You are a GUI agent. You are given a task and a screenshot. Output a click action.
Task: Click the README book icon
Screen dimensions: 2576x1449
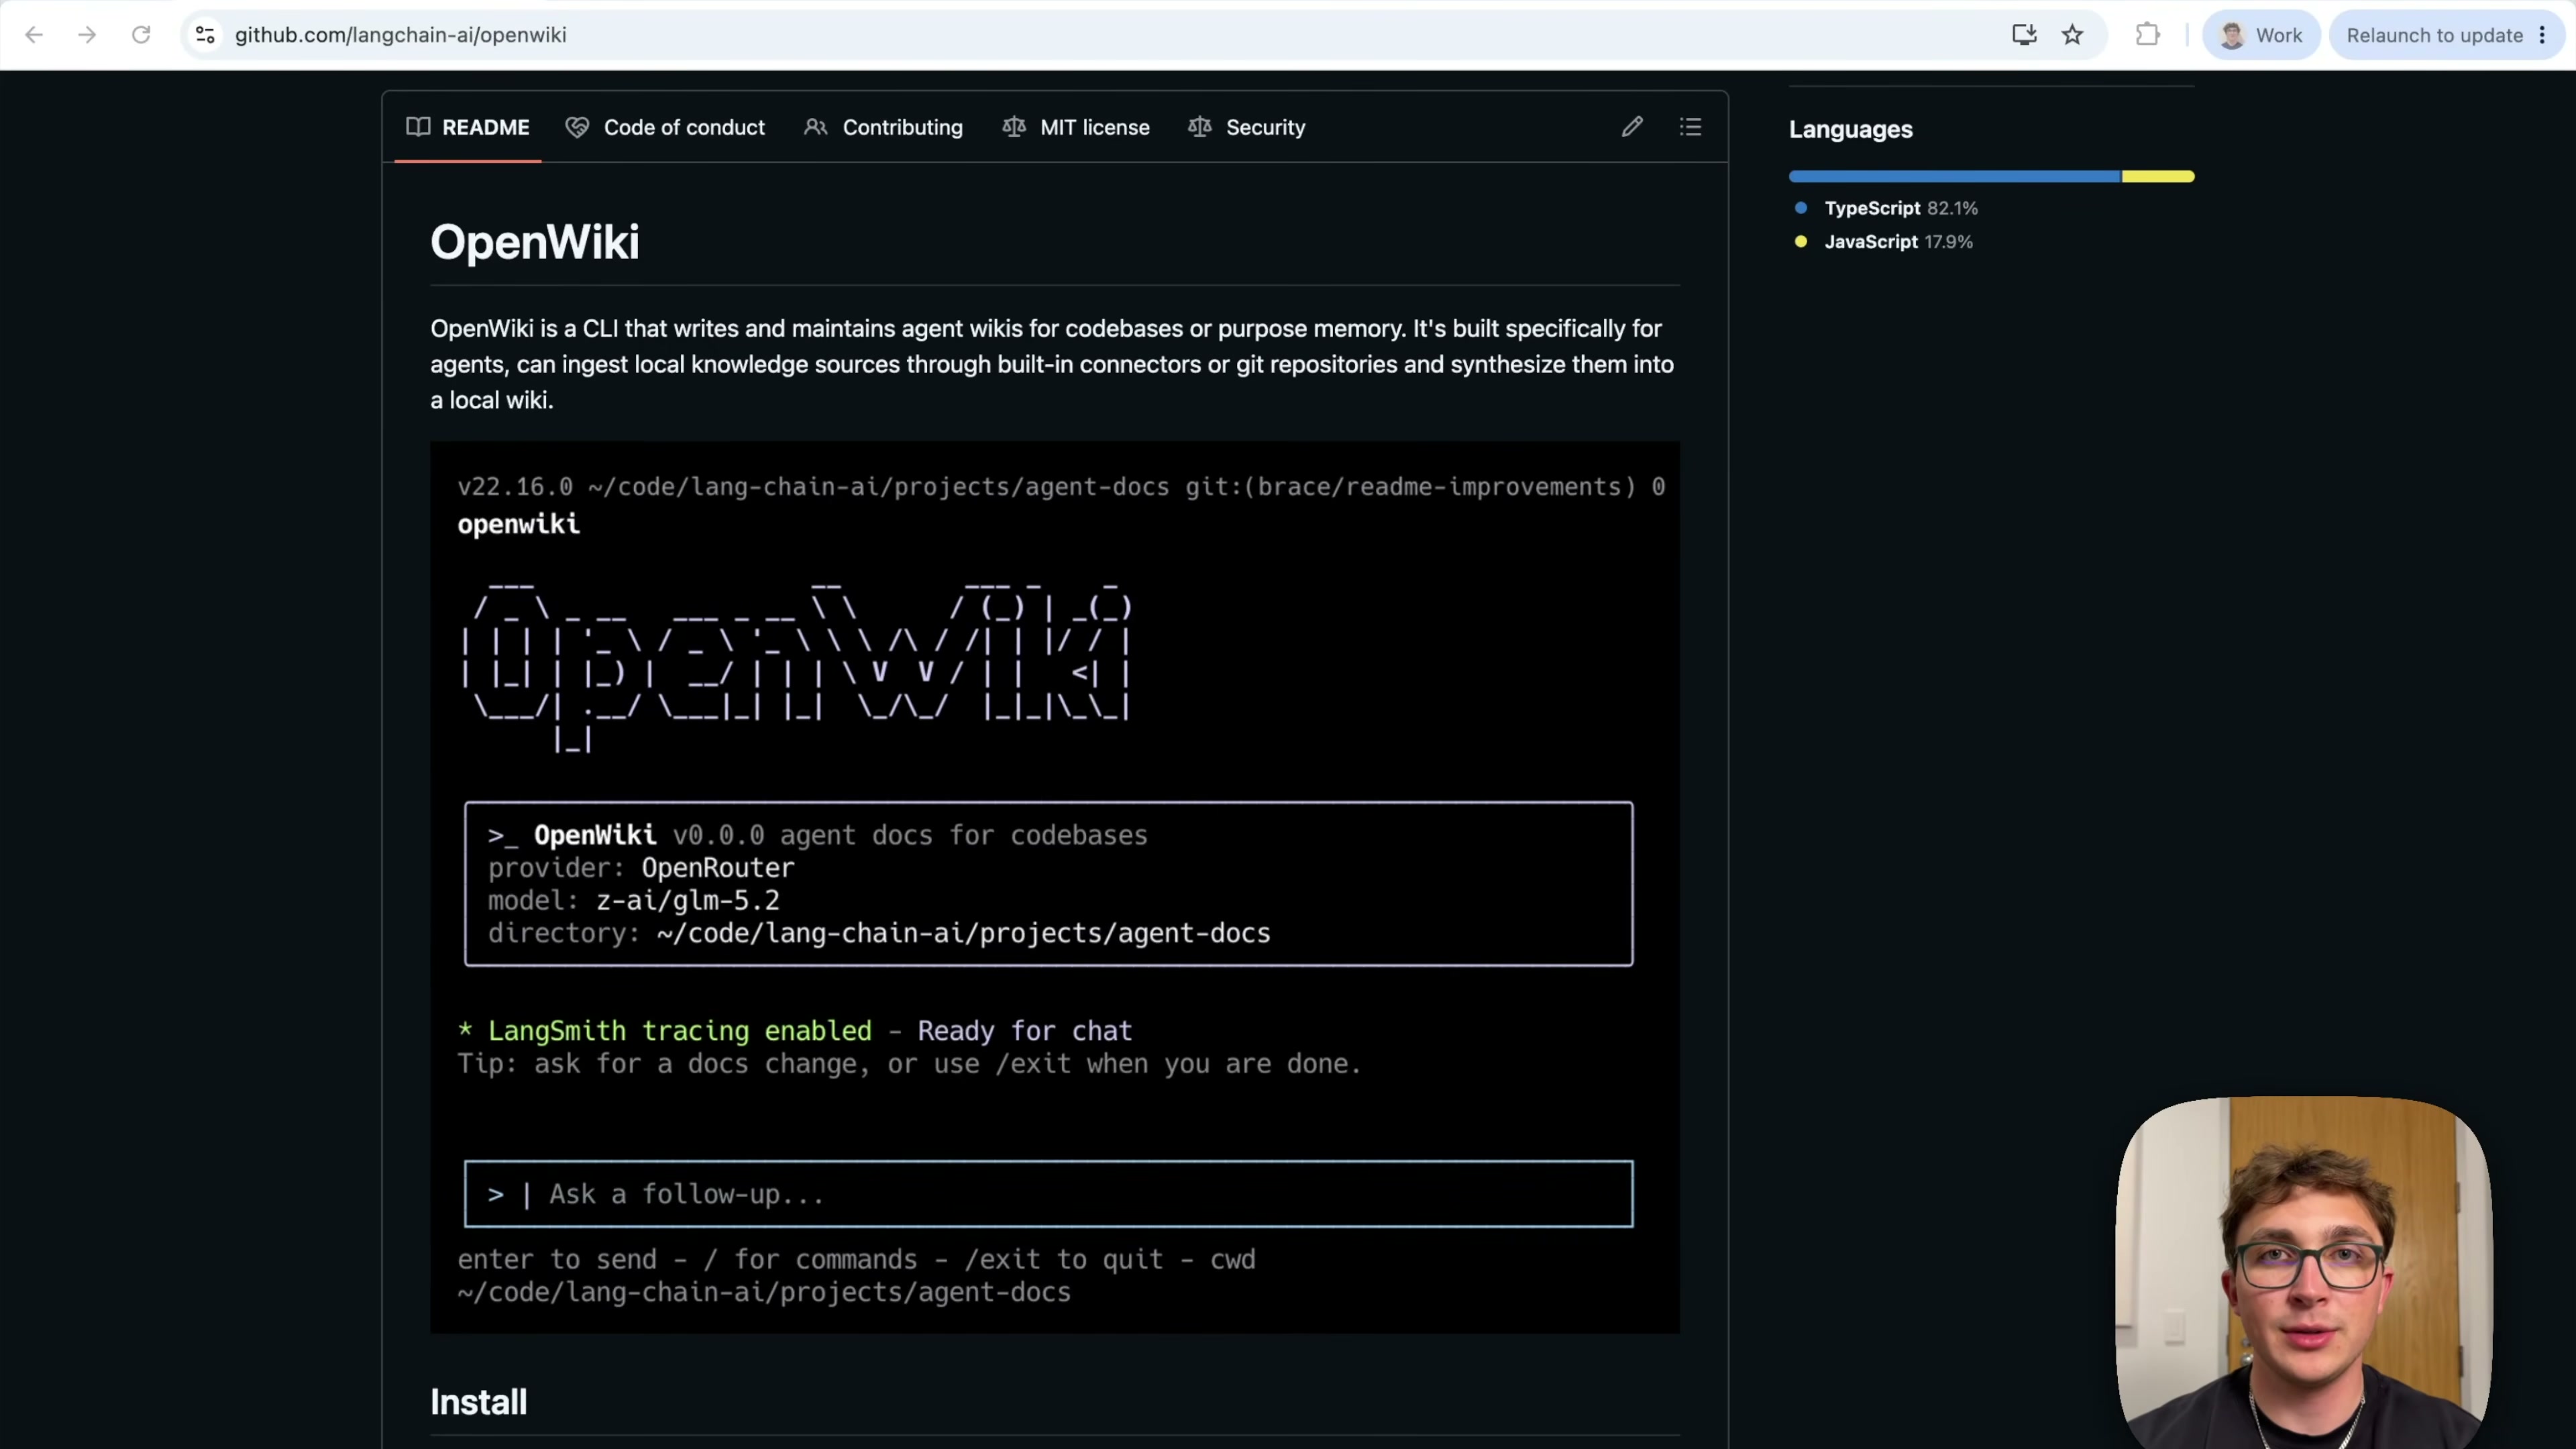[418, 127]
